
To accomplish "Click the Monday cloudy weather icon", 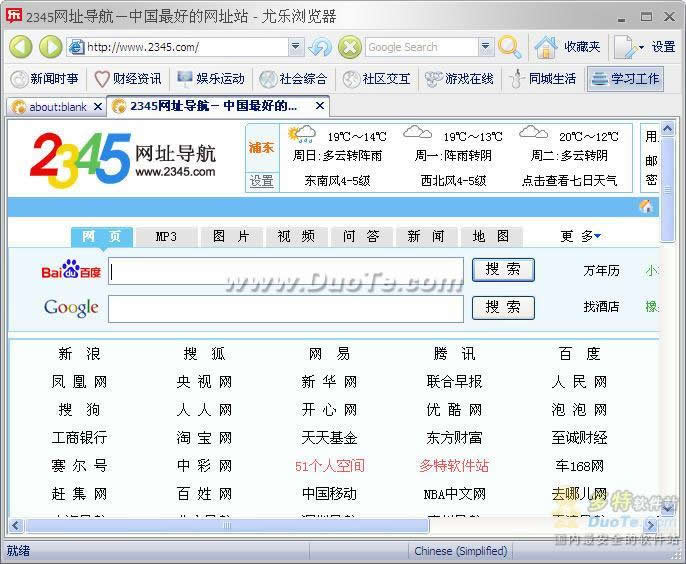I will click(x=417, y=132).
